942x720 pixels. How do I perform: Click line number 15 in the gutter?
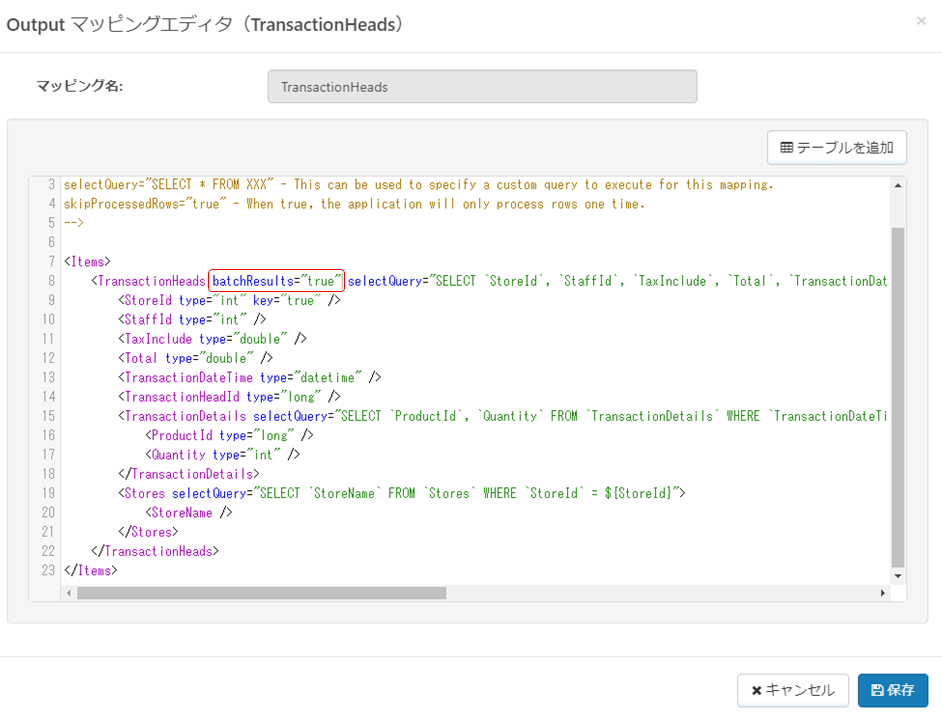(47, 415)
